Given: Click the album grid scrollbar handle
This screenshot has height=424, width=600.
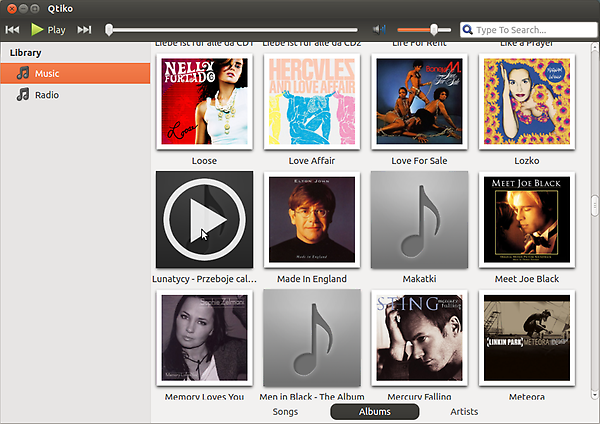Looking at the screenshot, I should [x=595, y=205].
